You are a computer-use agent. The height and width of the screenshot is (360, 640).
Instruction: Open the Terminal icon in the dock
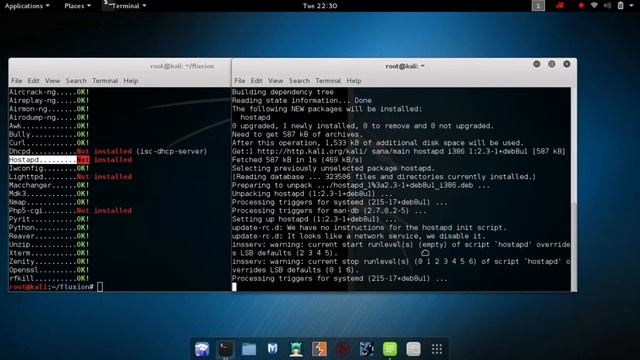[x=225, y=349]
